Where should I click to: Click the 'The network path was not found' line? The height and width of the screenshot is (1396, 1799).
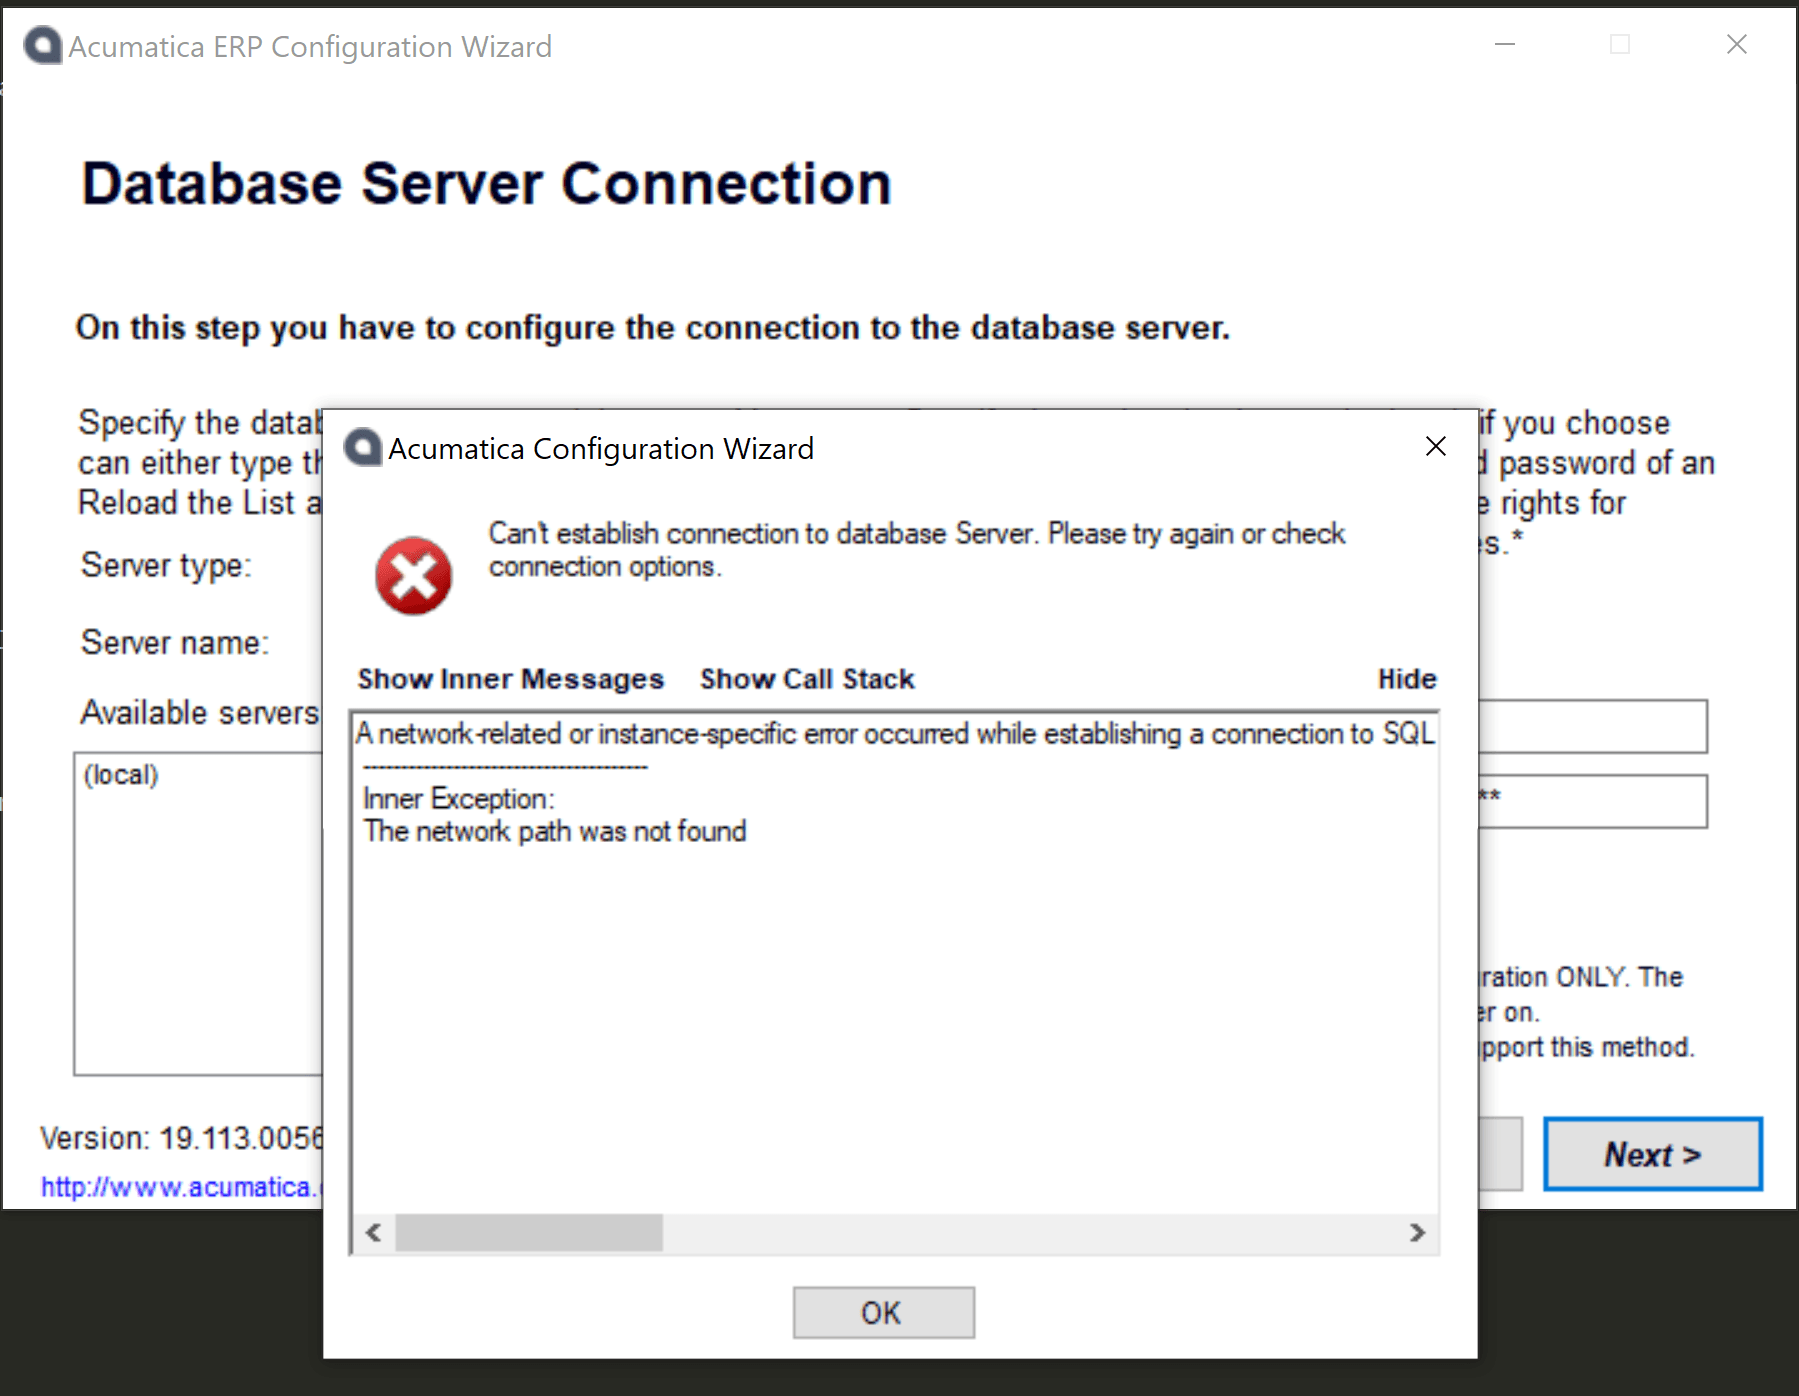coord(555,831)
